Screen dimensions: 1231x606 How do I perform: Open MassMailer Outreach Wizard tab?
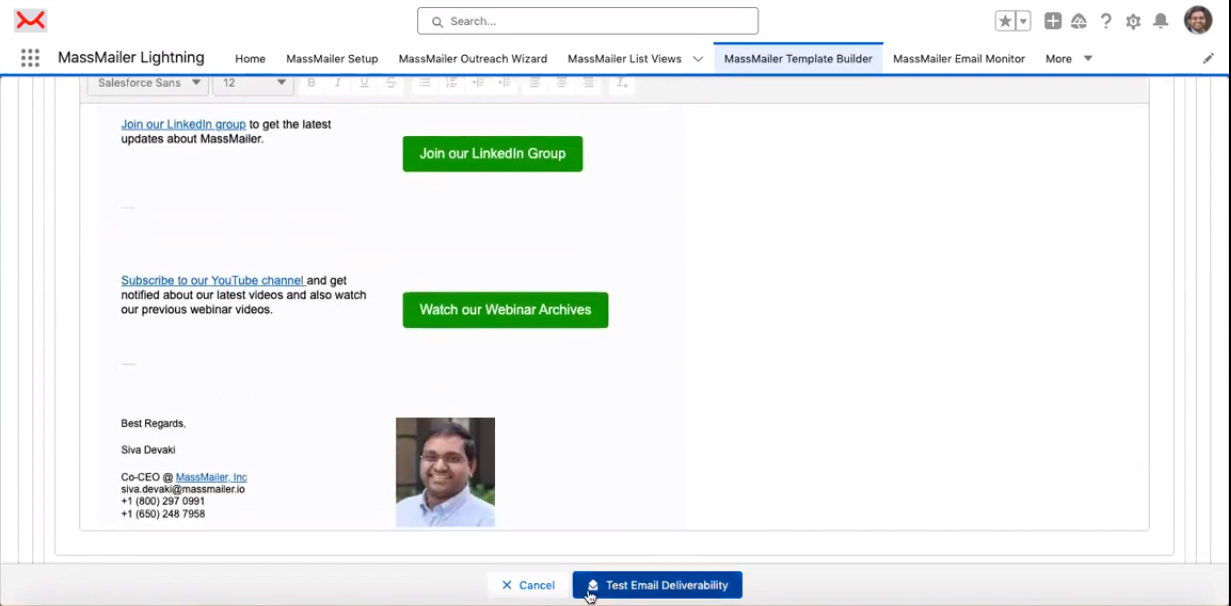pos(473,59)
